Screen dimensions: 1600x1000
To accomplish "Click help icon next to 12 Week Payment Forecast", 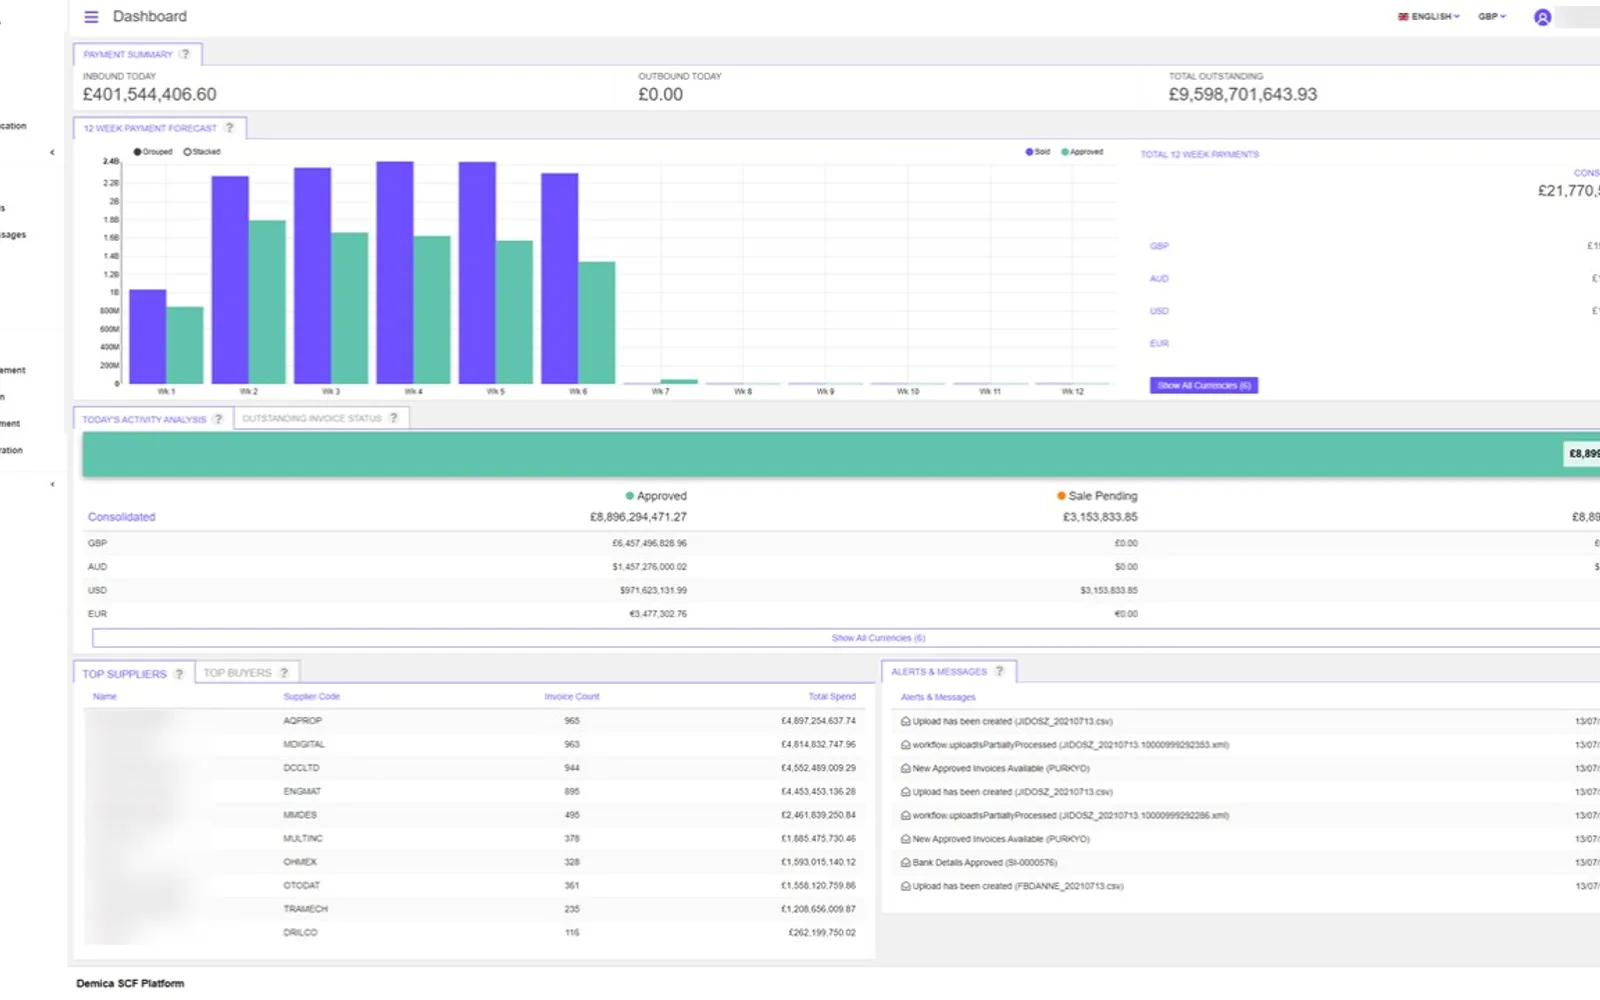I will tap(229, 128).
